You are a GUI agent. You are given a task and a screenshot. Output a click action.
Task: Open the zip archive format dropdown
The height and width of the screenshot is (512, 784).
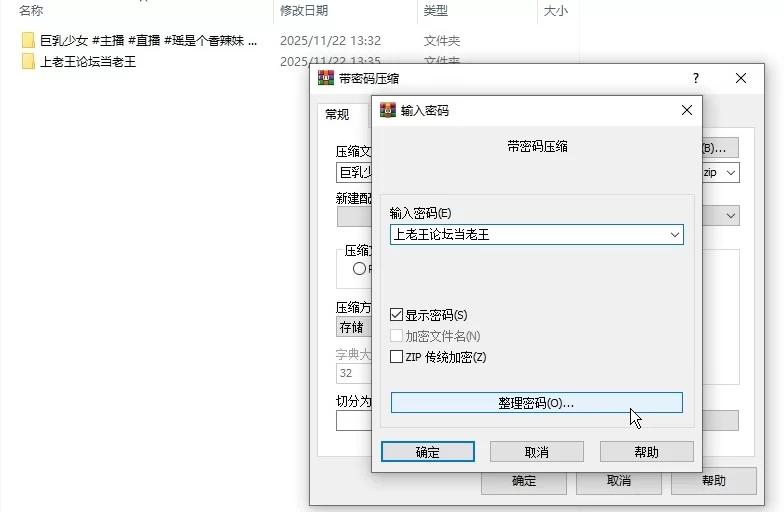[x=731, y=173]
